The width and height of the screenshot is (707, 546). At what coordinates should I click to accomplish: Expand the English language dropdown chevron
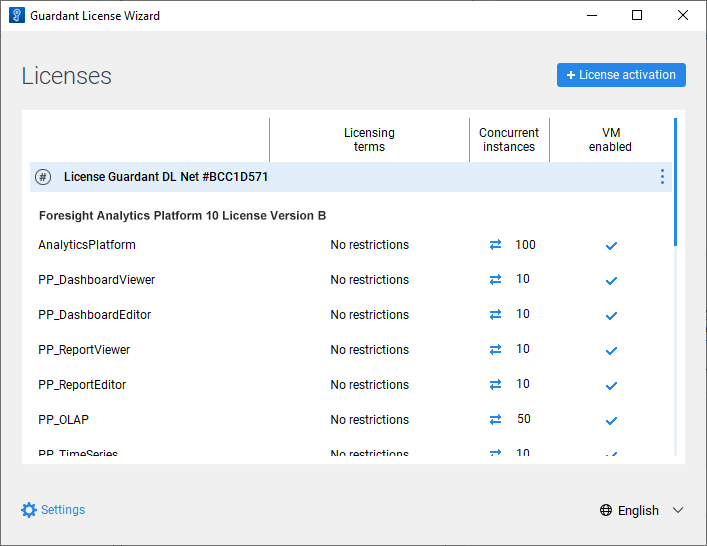[x=678, y=510]
